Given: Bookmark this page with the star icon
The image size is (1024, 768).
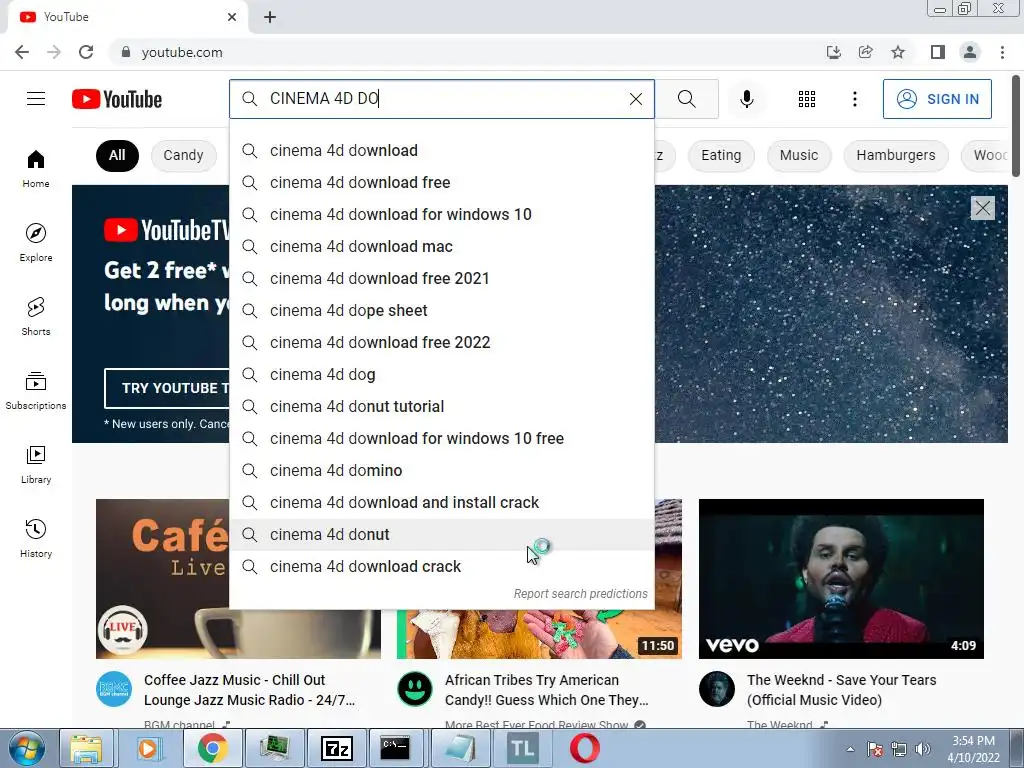Looking at the screenshot, I should (898, 52).
